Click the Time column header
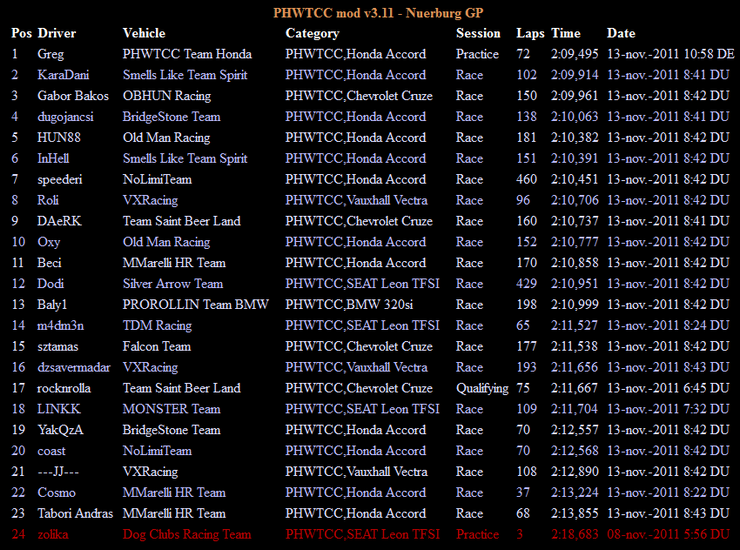The width and height of the screenshot is (740, 550). (x=566, y=33)
